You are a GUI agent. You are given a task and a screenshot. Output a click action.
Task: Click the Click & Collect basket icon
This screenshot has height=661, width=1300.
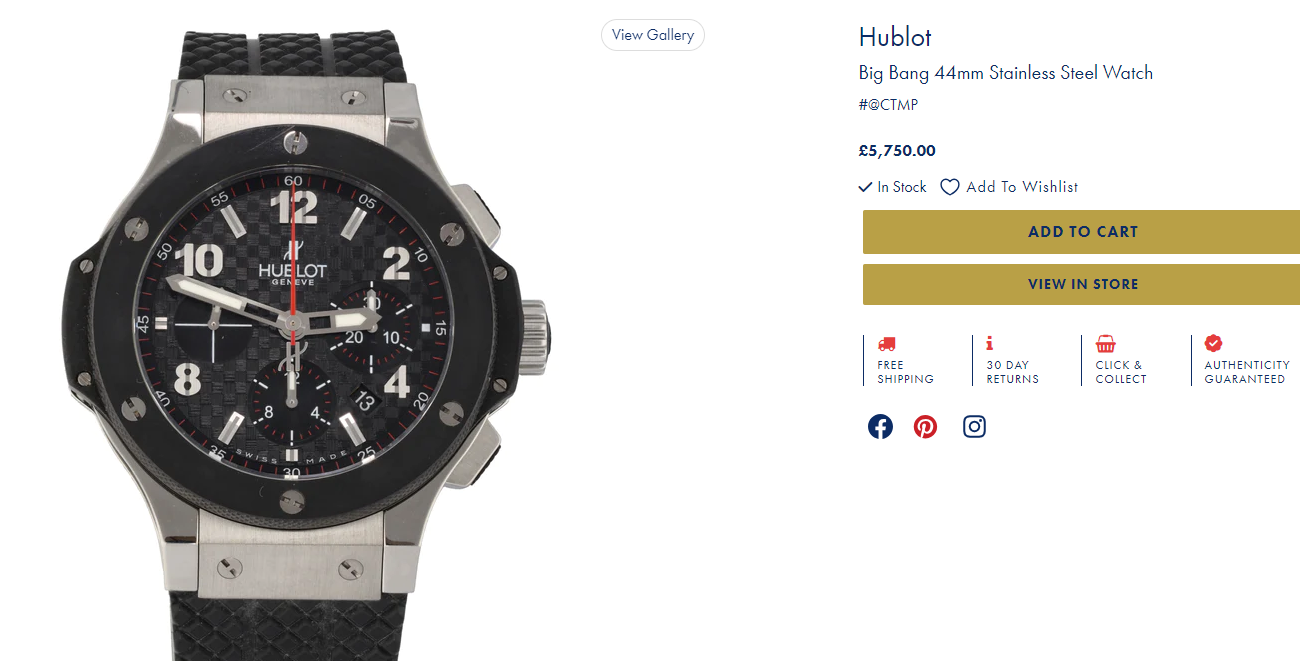pos(1105,344)
